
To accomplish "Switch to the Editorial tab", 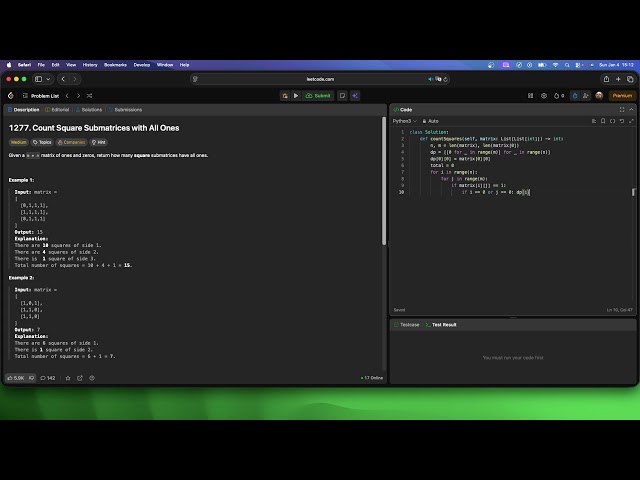I will 57,110.
